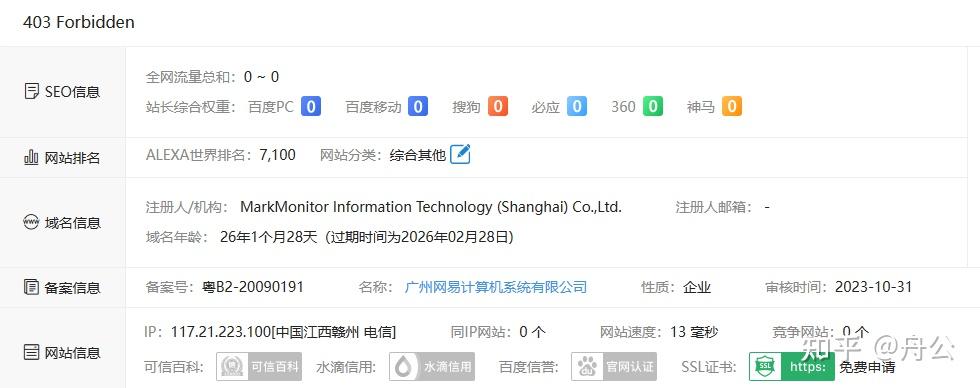980x388 pixels.
Task: Click the 神马 yellow weight badge
Action: pyautogui.click(x=732, y=106)
